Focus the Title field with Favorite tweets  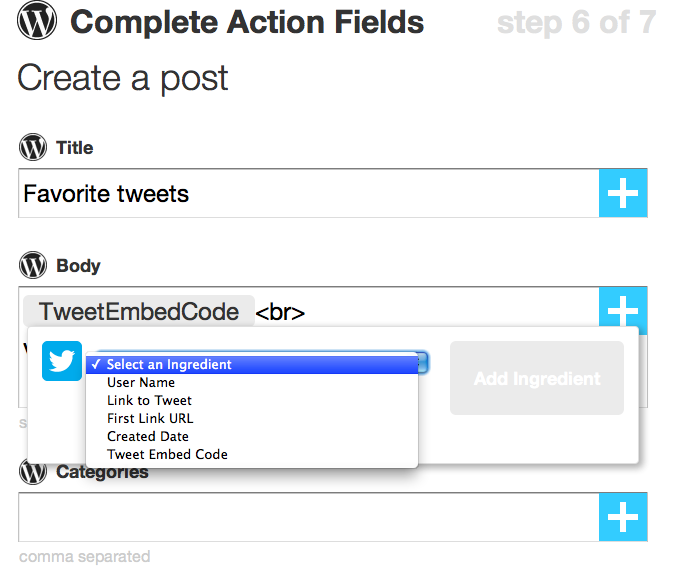click(309, 193)
